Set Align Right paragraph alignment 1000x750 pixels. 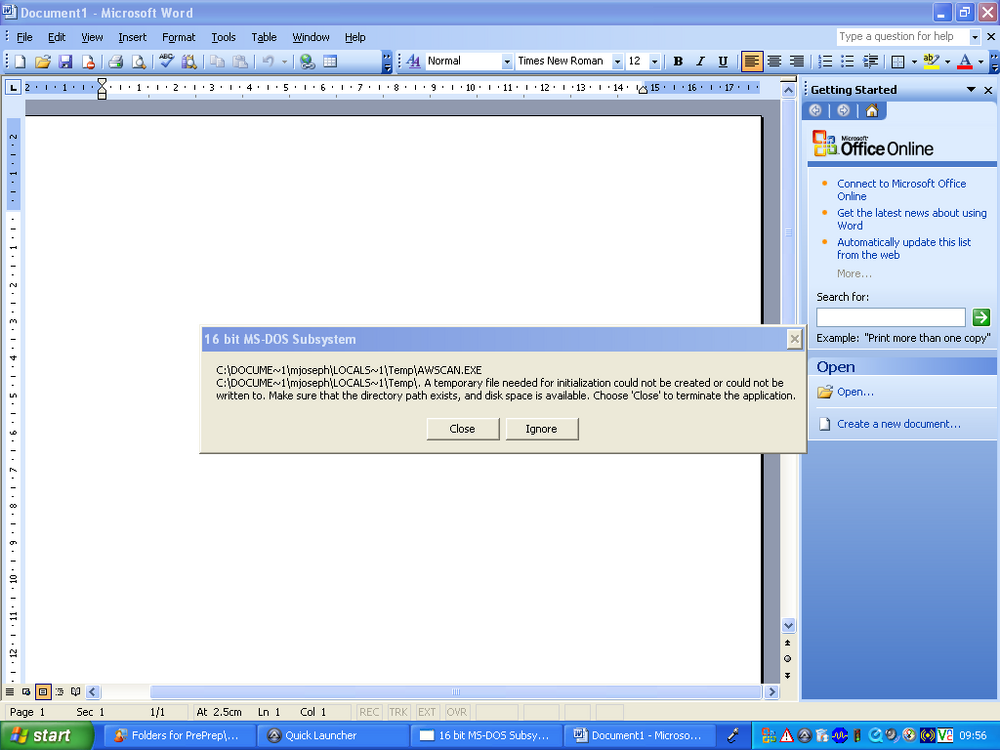pos(797,61)
